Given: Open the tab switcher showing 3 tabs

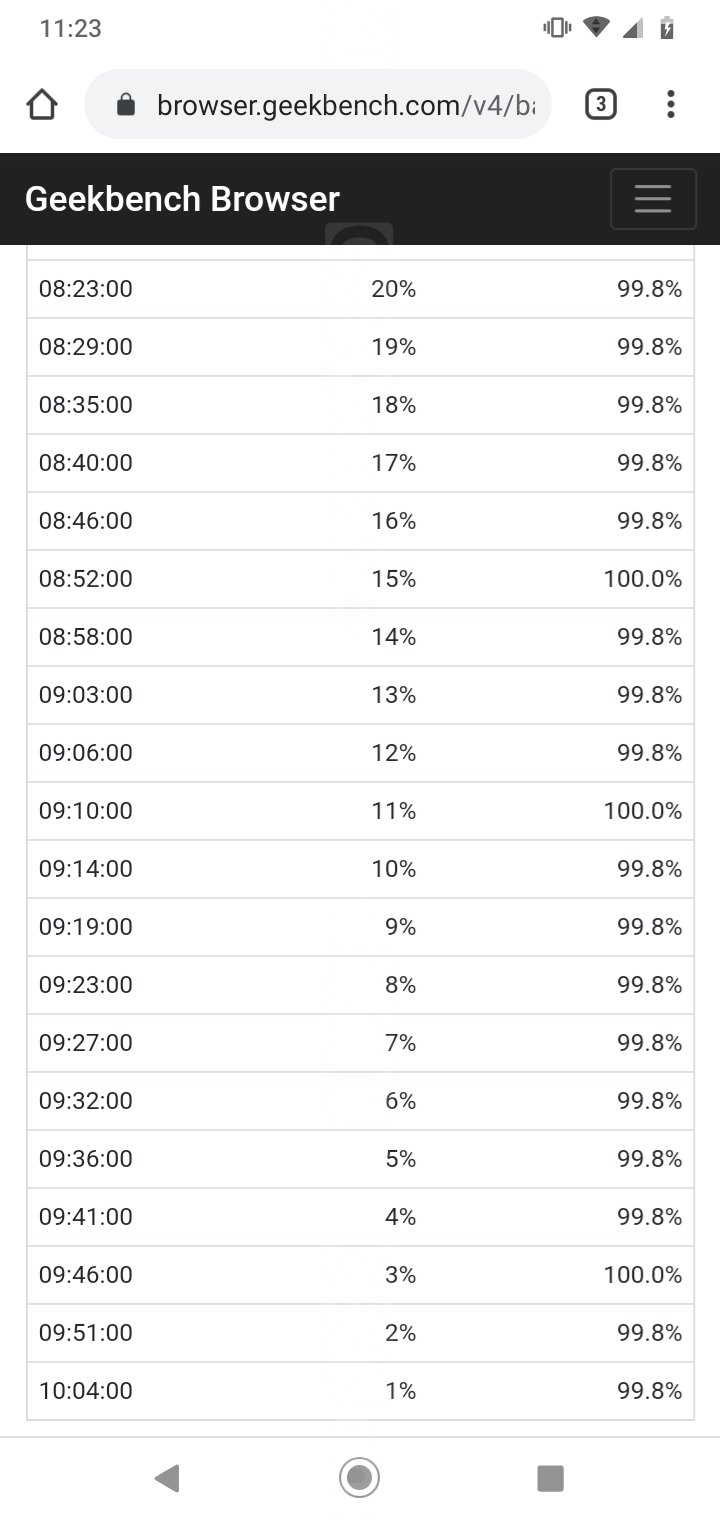Looking at the screenshot, I should [600, 104].
